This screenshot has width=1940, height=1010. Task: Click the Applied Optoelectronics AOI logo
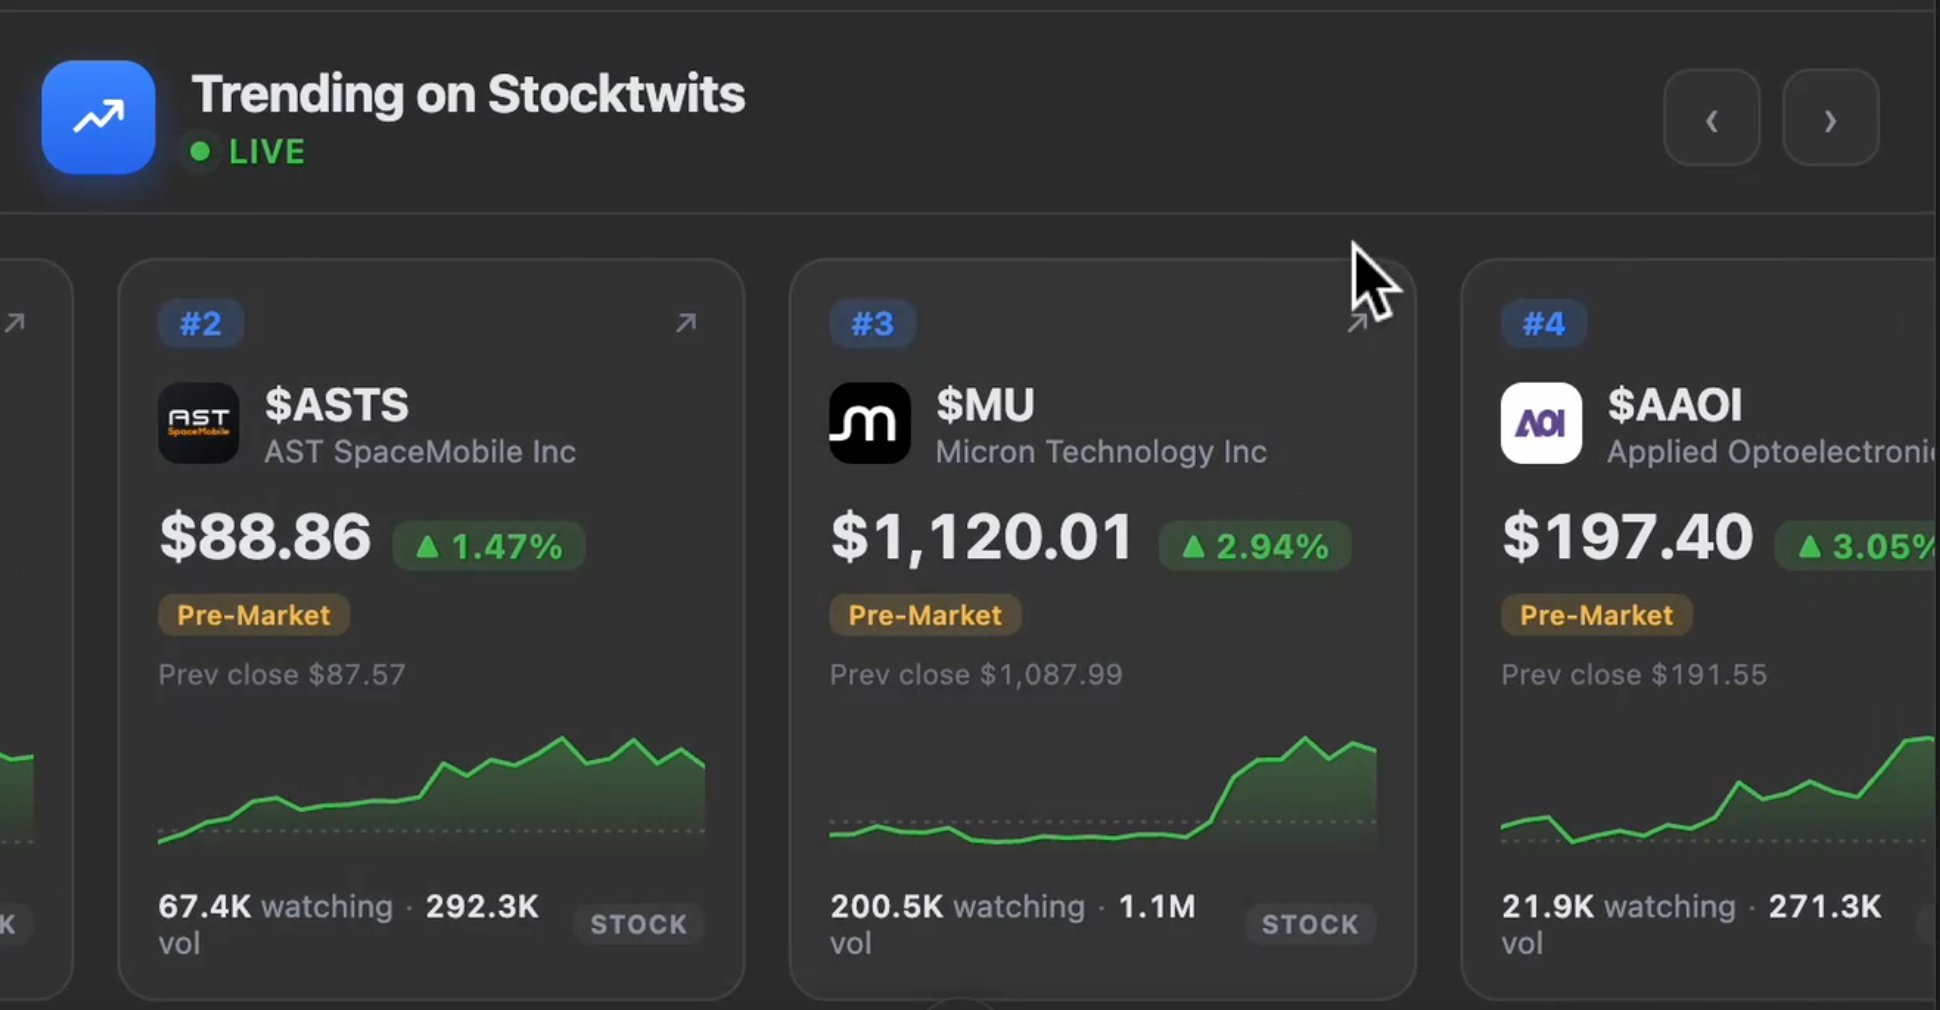pyautogui.click(x=1541, y=423)
